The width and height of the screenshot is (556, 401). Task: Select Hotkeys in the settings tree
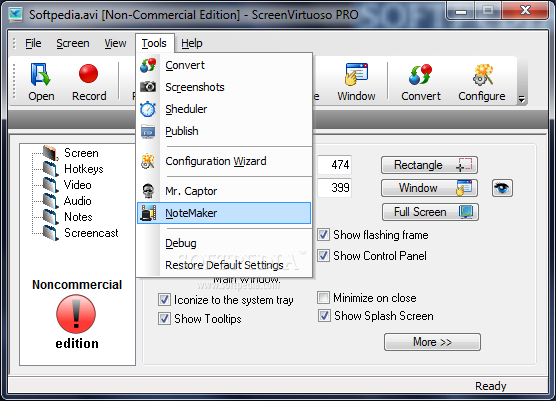pyautogui.click(x=84, y=169)
